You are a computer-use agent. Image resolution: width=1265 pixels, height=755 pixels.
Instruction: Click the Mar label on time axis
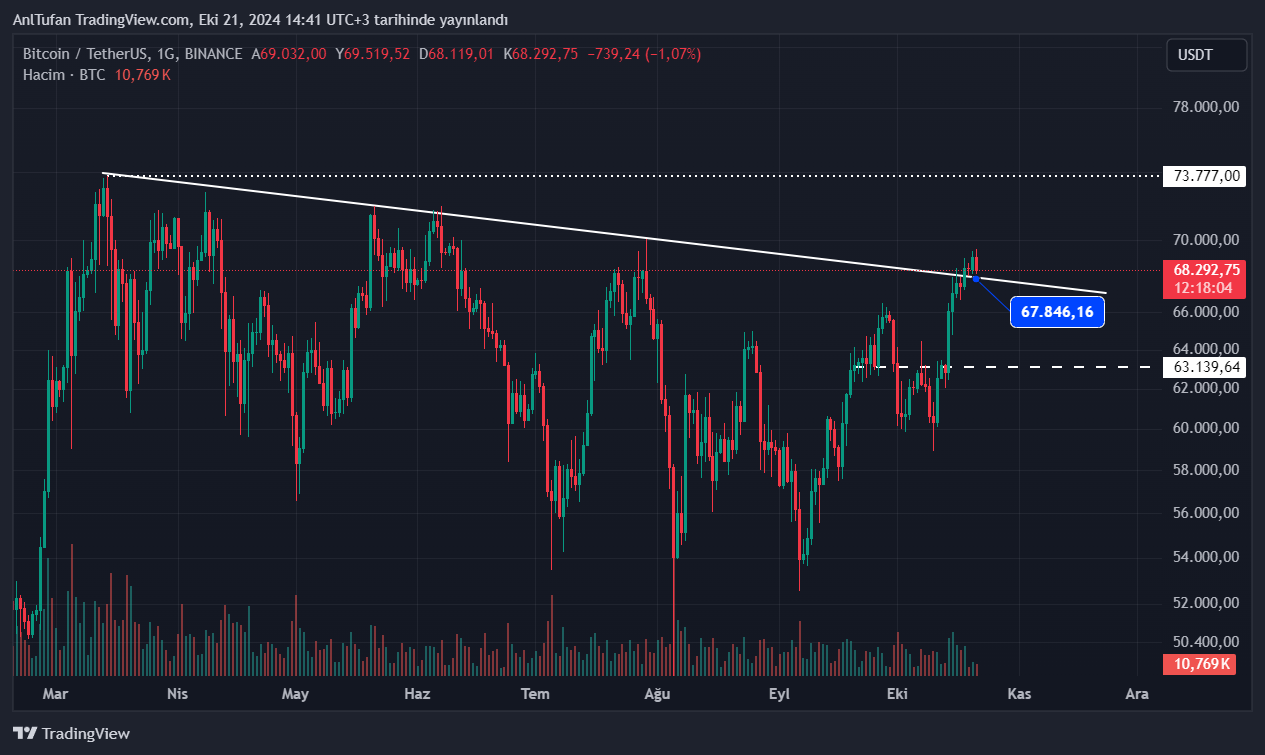point(55,694)
